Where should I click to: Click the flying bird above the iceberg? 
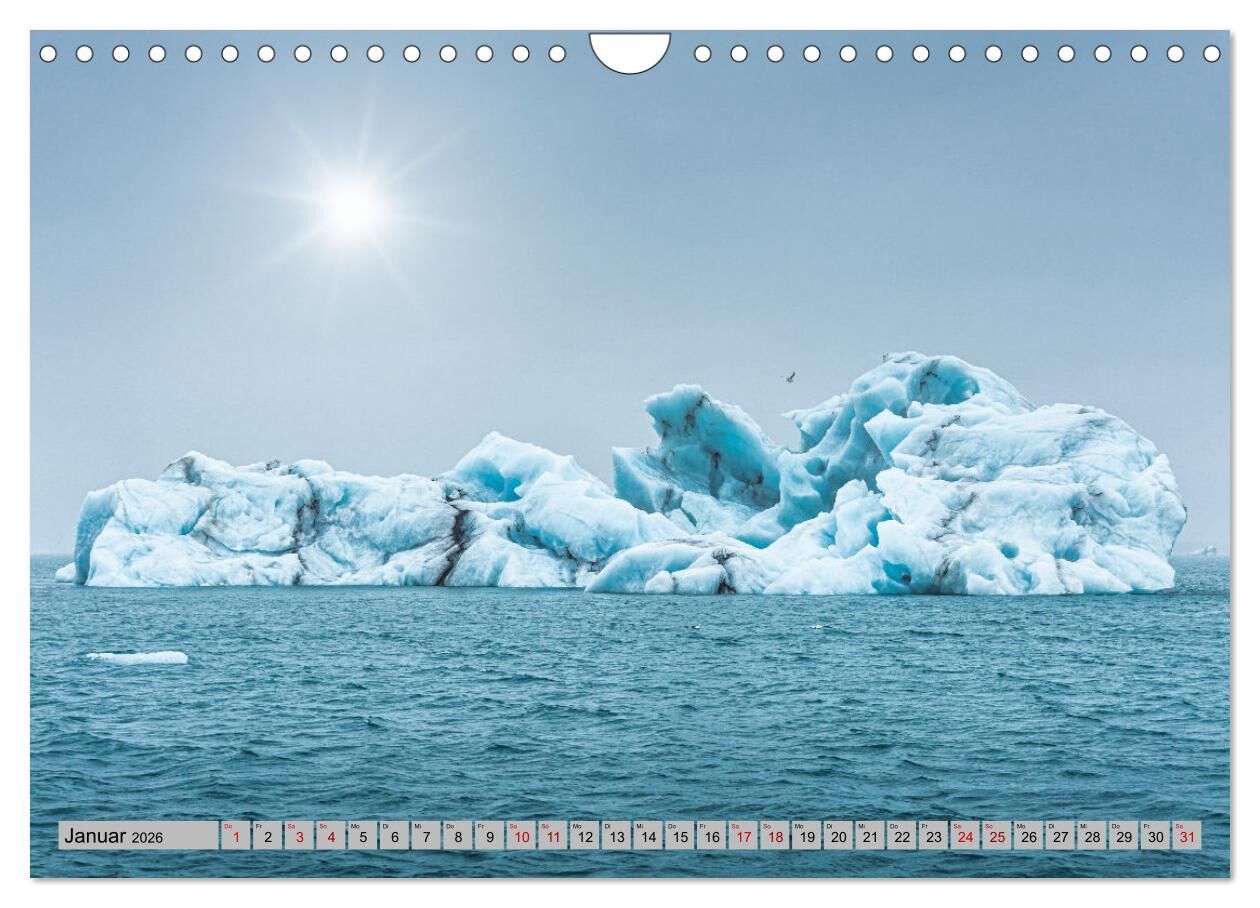789,377
